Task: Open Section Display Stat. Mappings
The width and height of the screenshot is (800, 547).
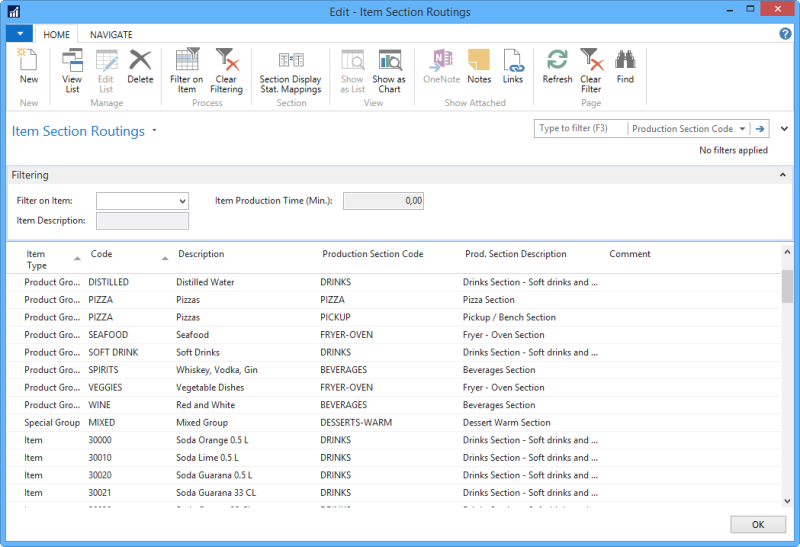Action: click(x=290, y=68)
